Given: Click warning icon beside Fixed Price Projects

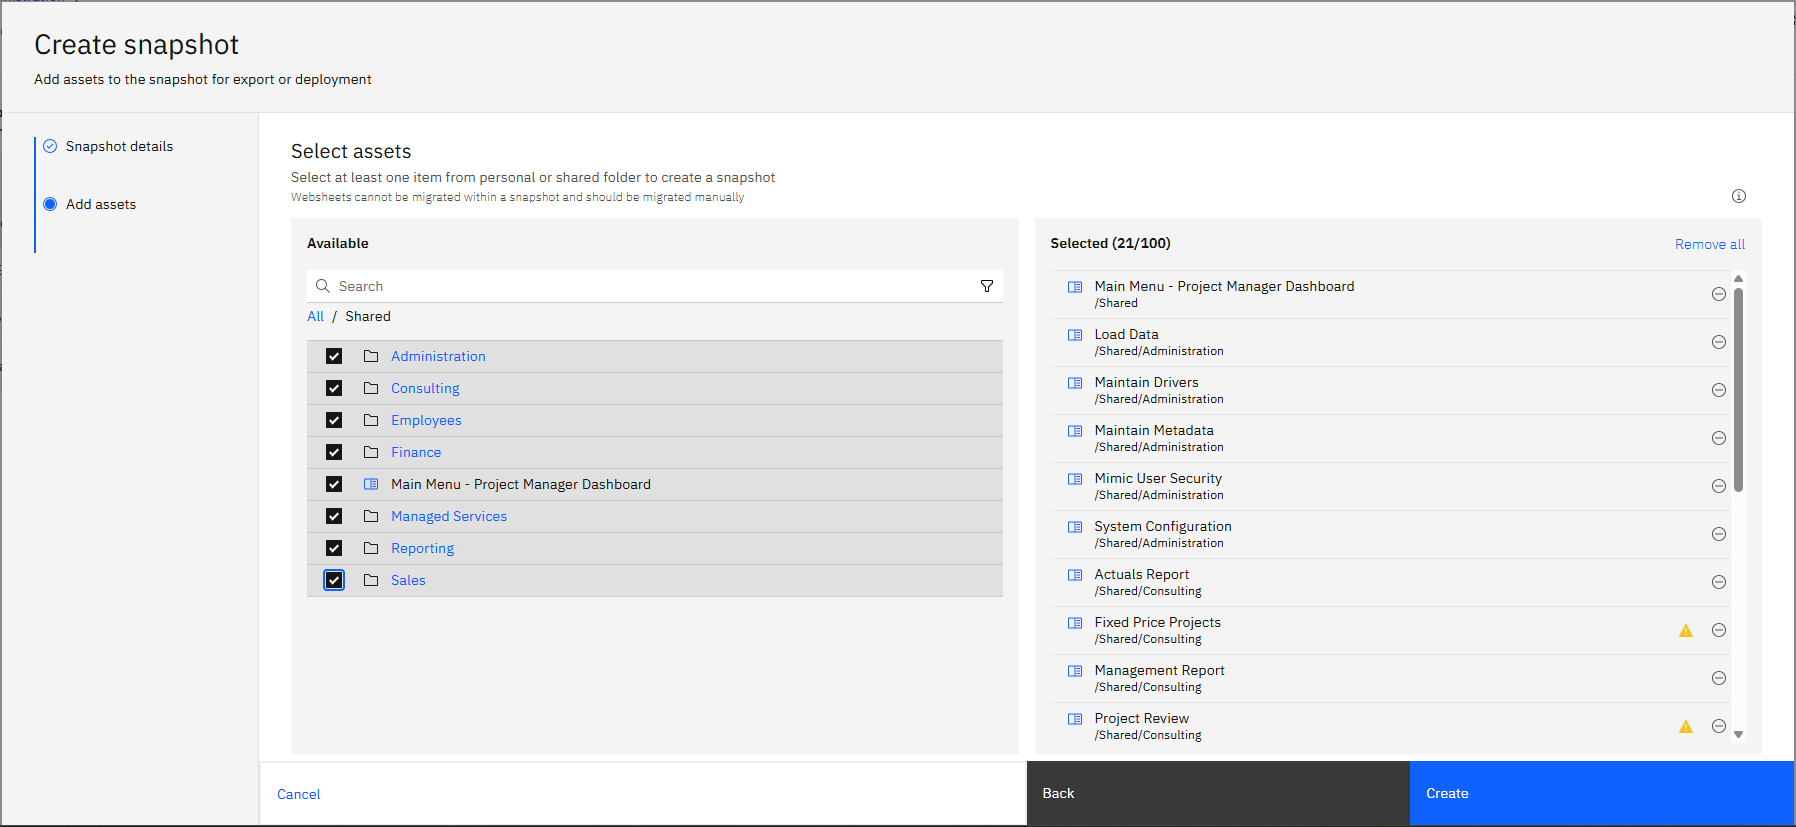Looking at the screenshot, I should (x=1685, y=631).
